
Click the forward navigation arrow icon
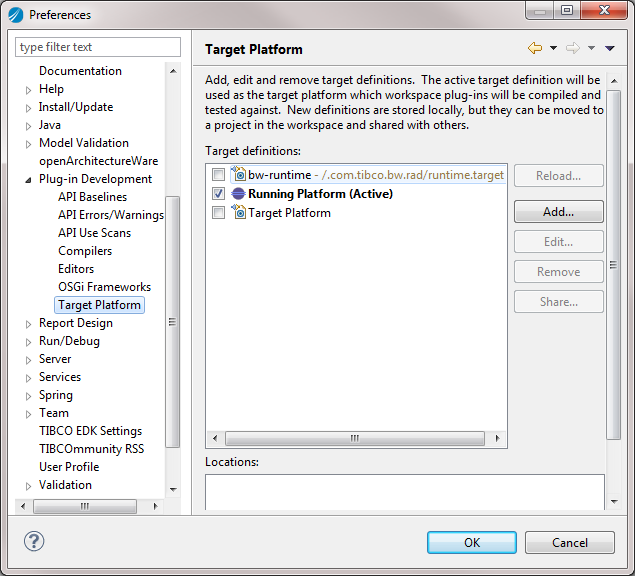573,48
